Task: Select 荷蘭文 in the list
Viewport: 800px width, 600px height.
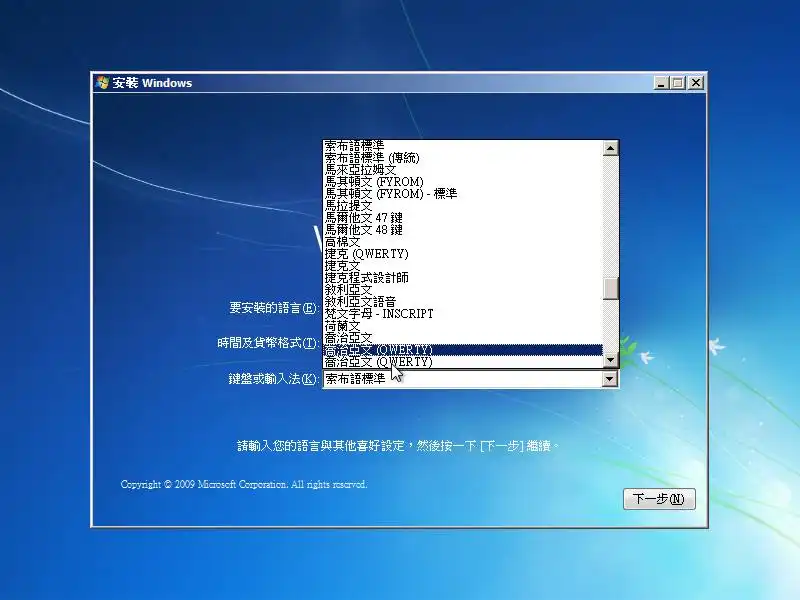Action: pyautogui.click(x=463, y=326)
